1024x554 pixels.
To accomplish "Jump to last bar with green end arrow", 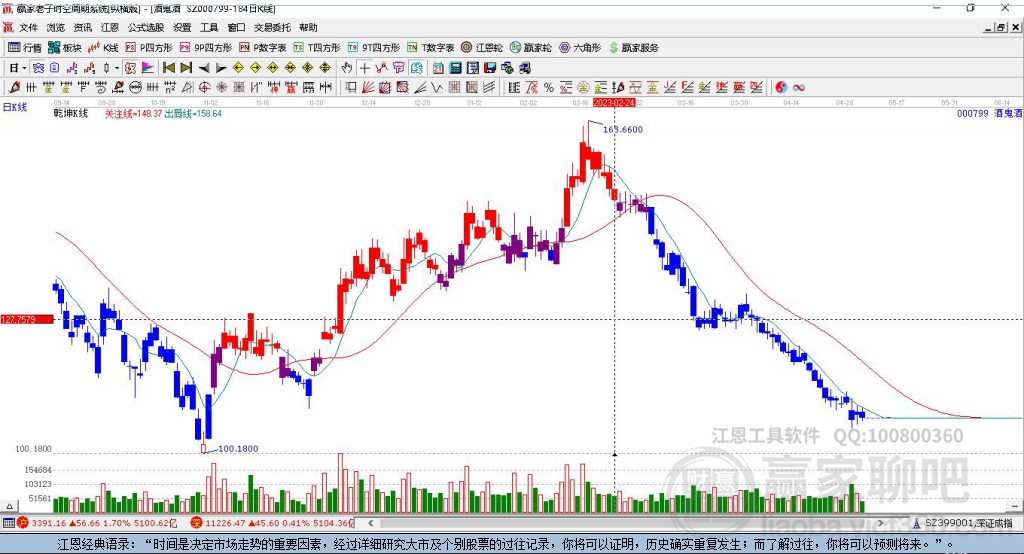I will pos(186,68).
